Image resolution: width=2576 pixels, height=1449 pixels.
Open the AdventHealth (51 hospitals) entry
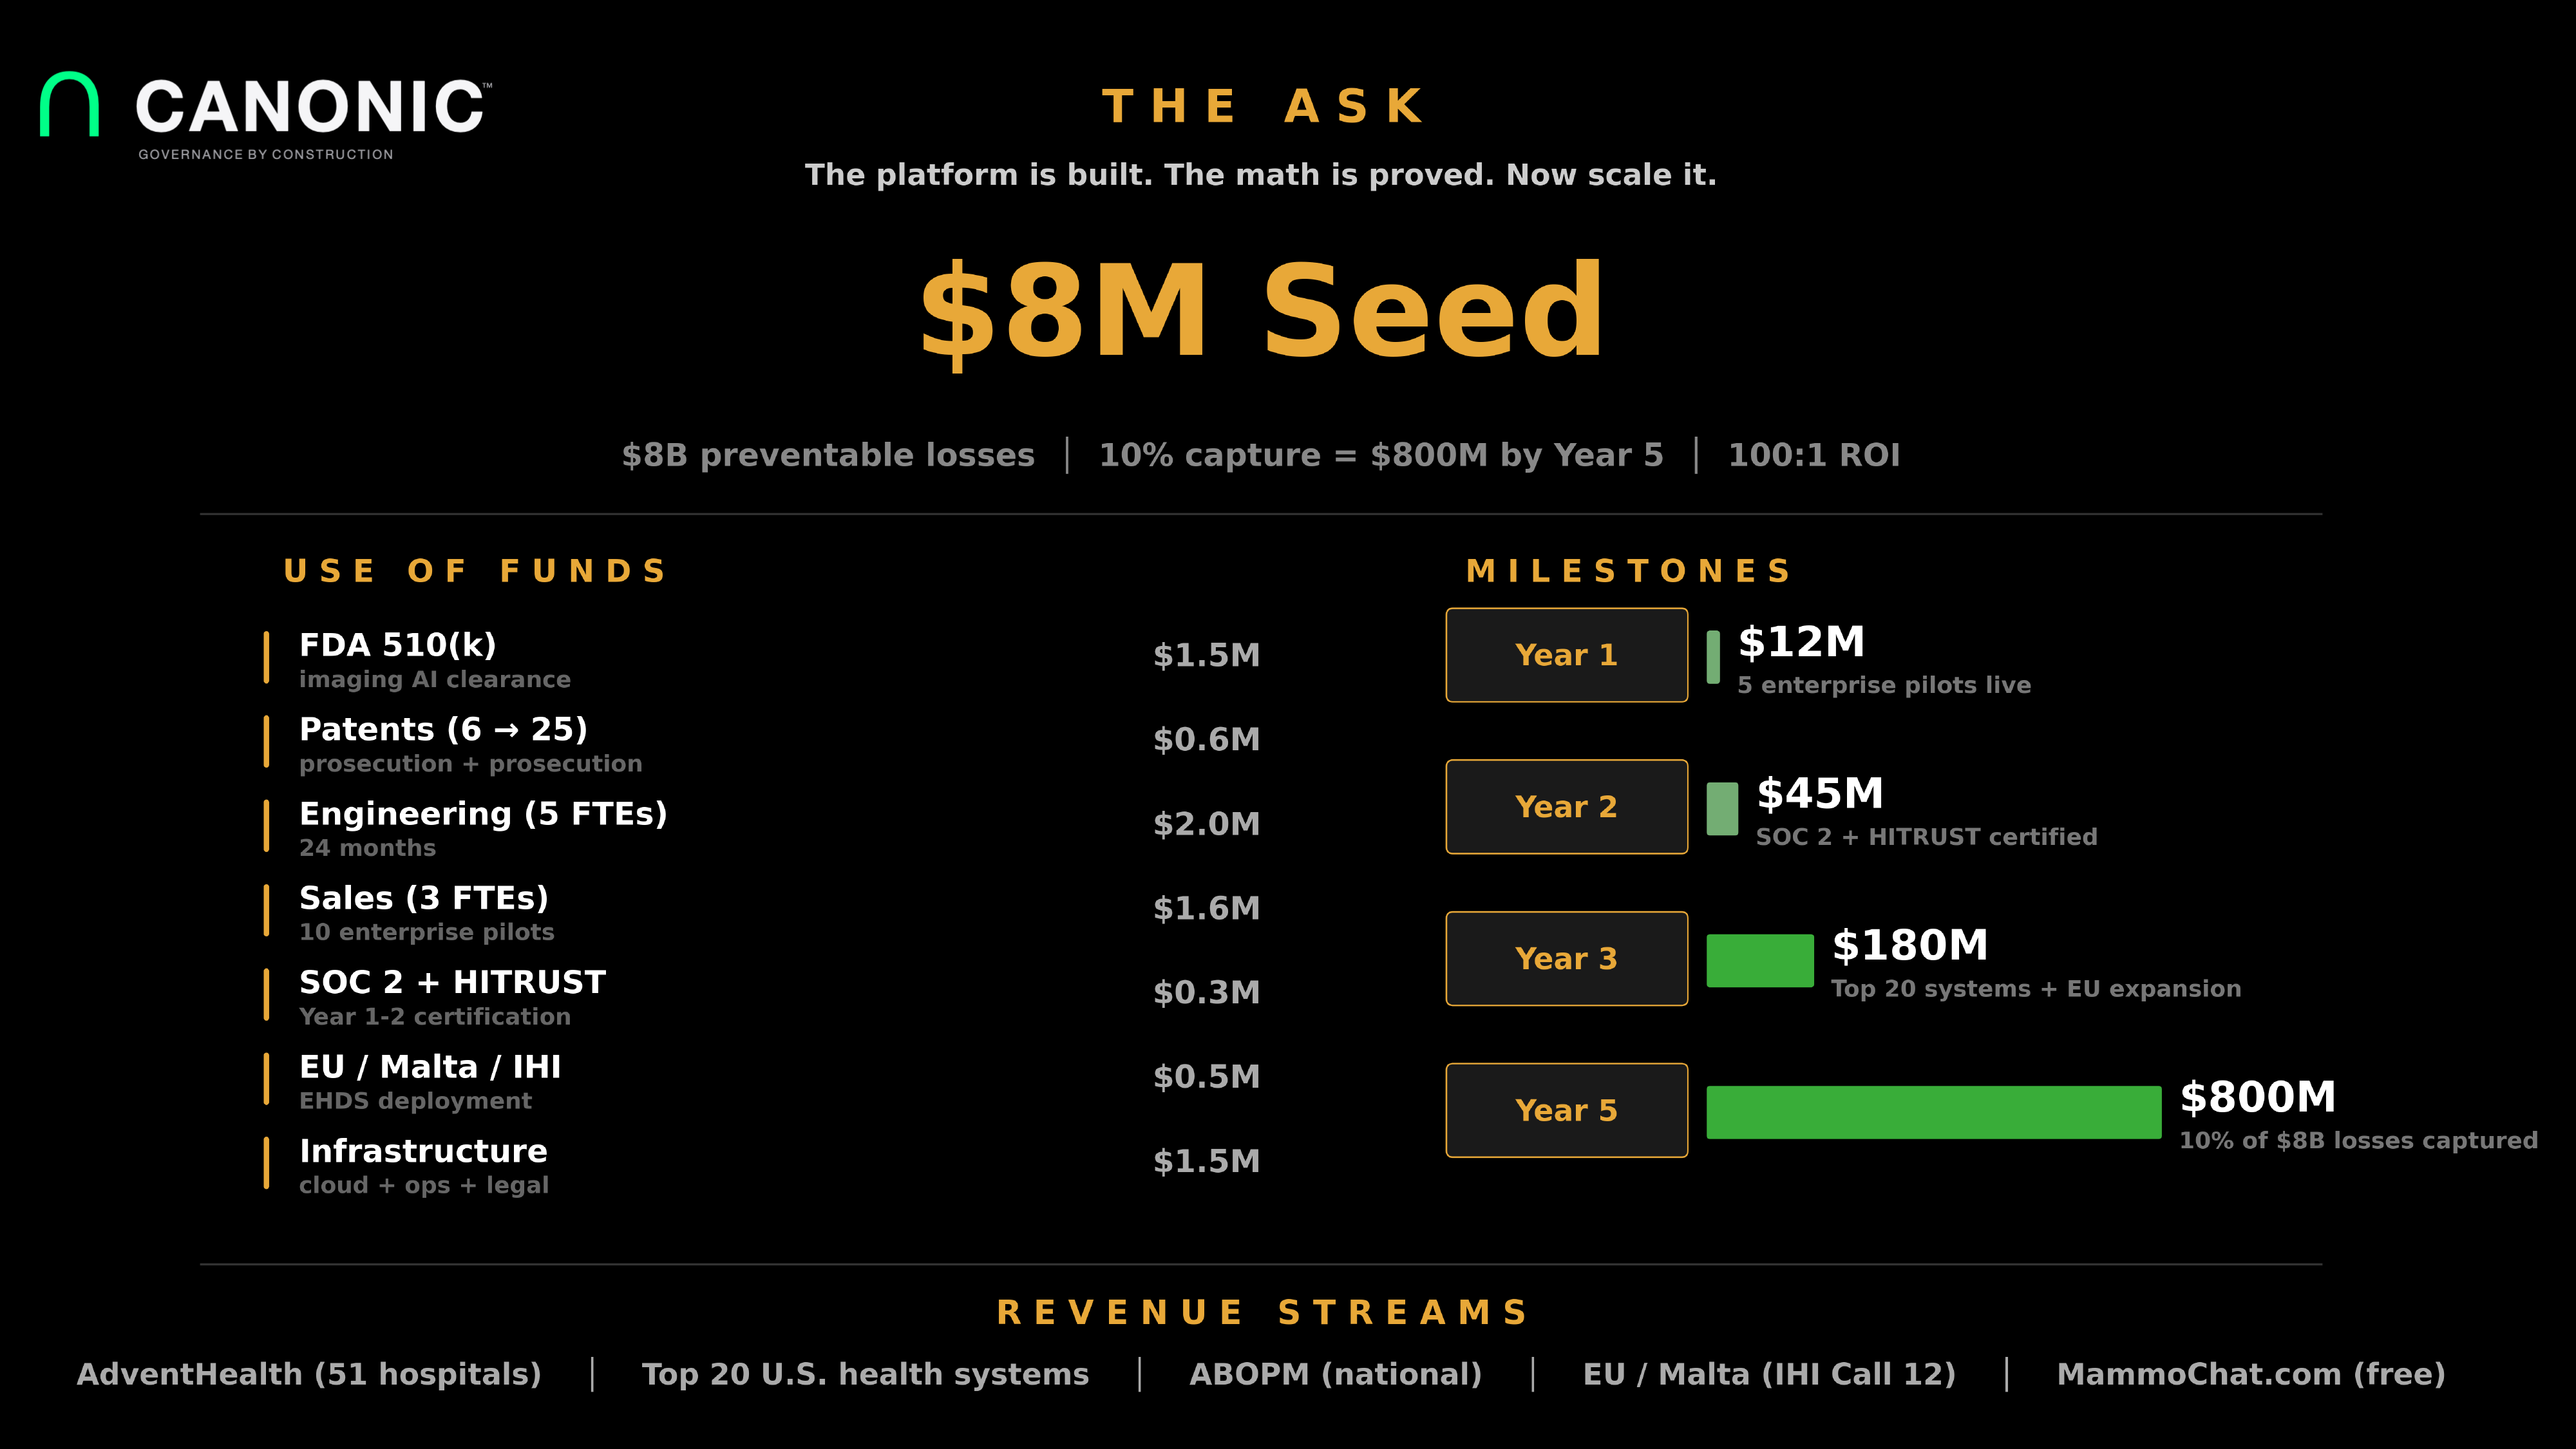[309, 1374]
